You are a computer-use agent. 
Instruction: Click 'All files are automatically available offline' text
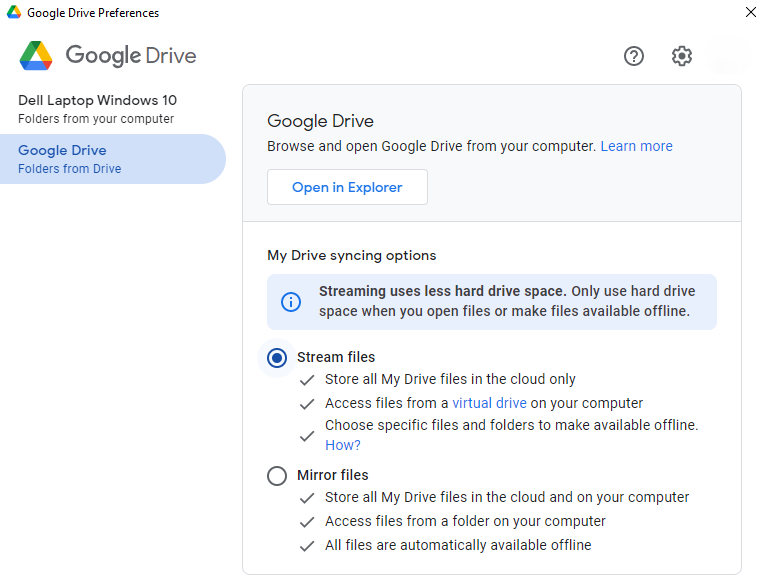tap(458, 545)
